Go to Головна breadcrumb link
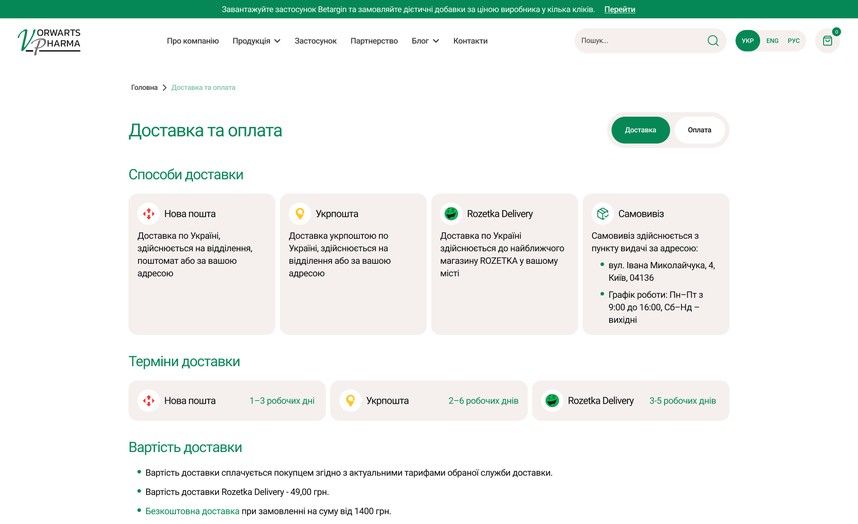 click(144, 88)
